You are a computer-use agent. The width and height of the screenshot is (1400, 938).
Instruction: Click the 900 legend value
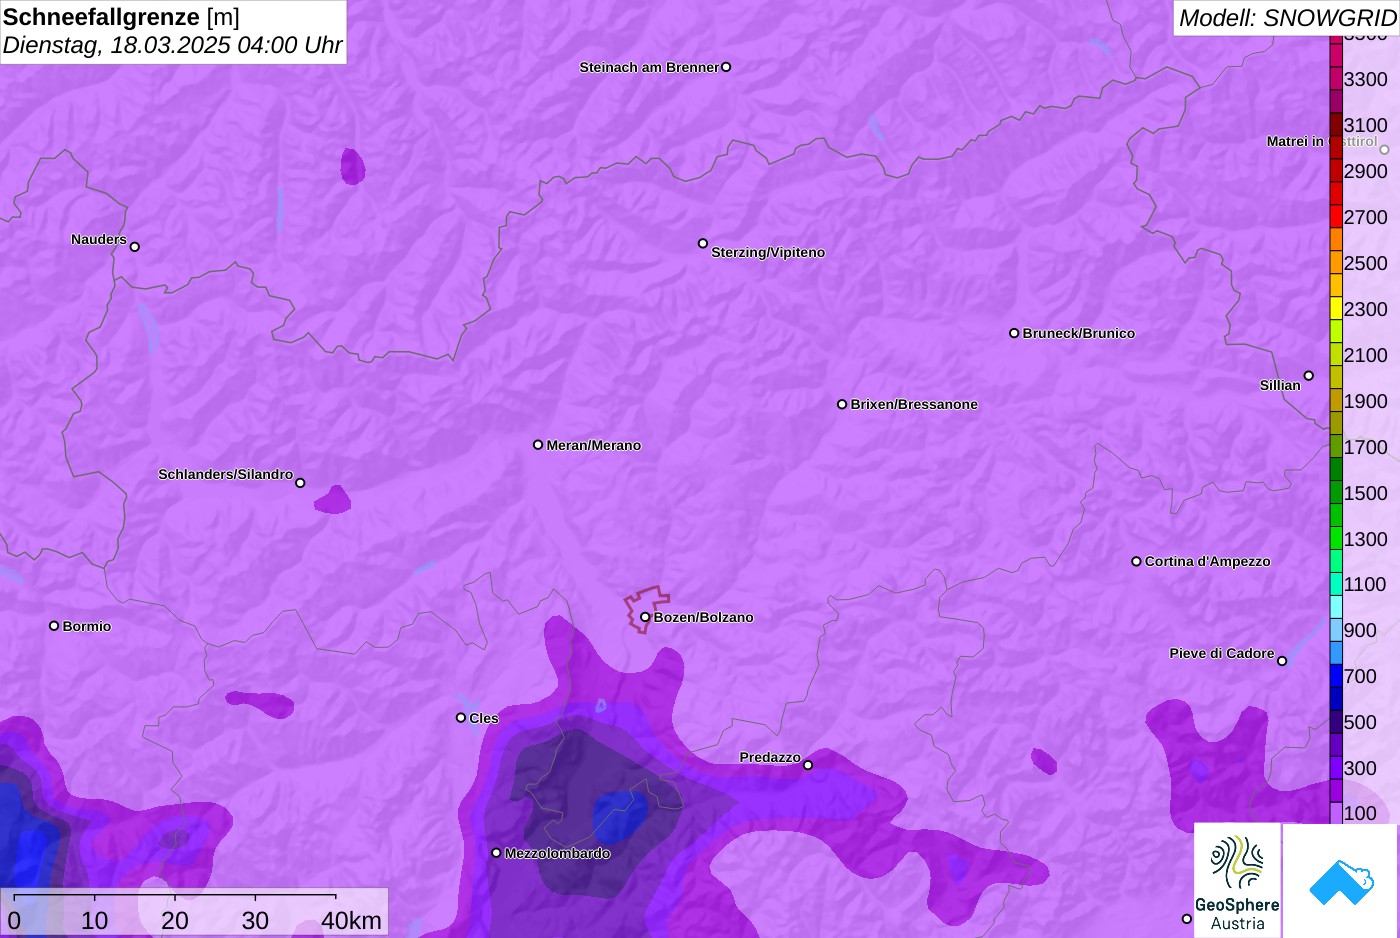pos(1360,630)
